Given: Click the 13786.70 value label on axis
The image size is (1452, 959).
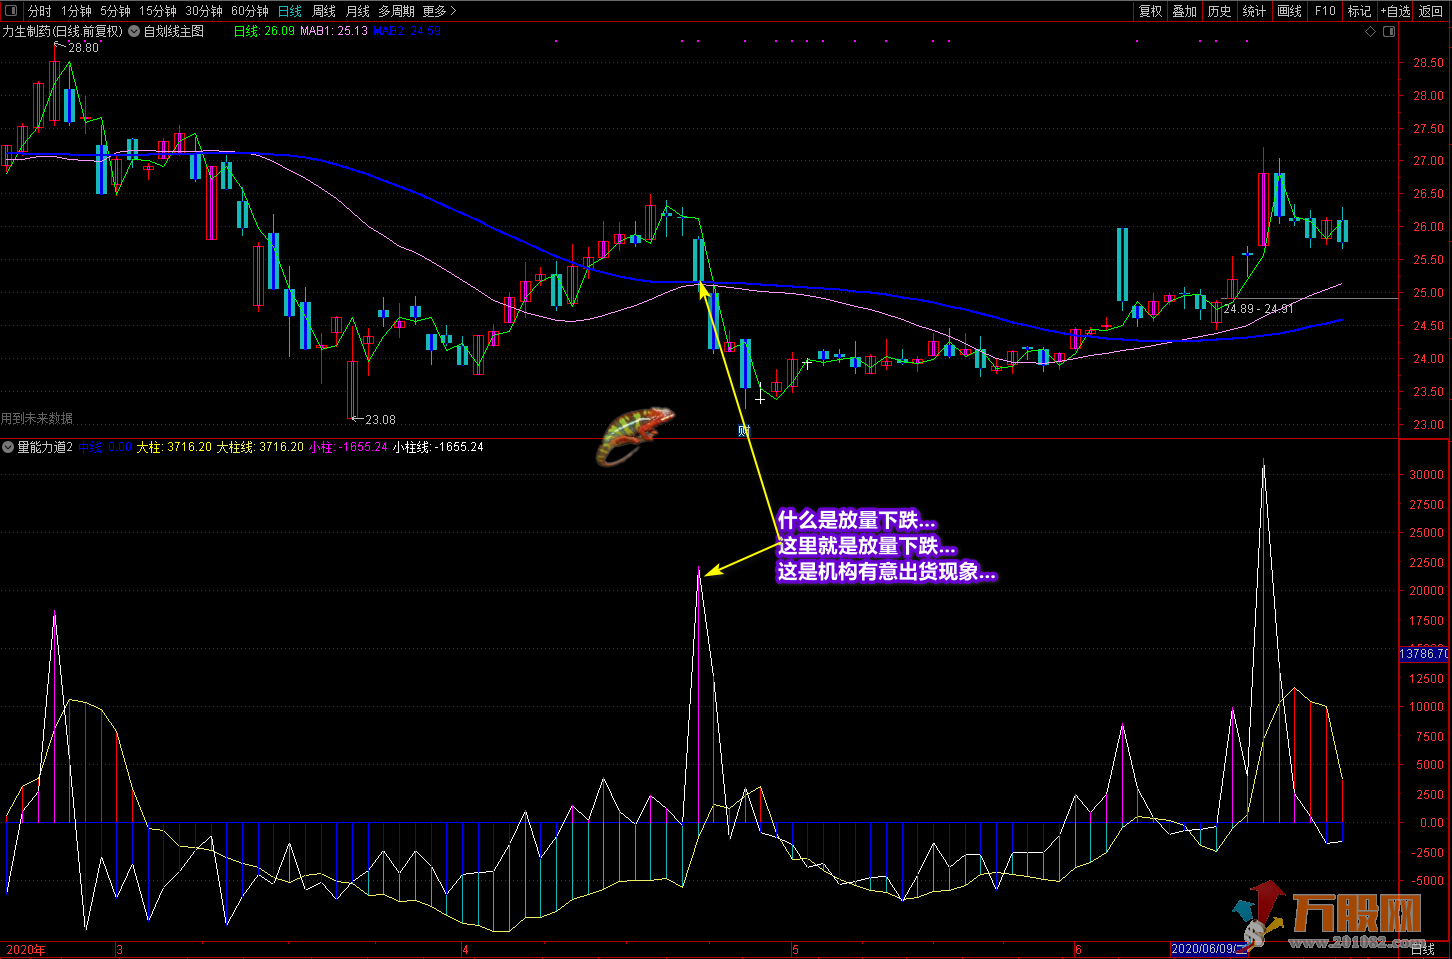Looking at the screenshot, I should (1423, 653).
